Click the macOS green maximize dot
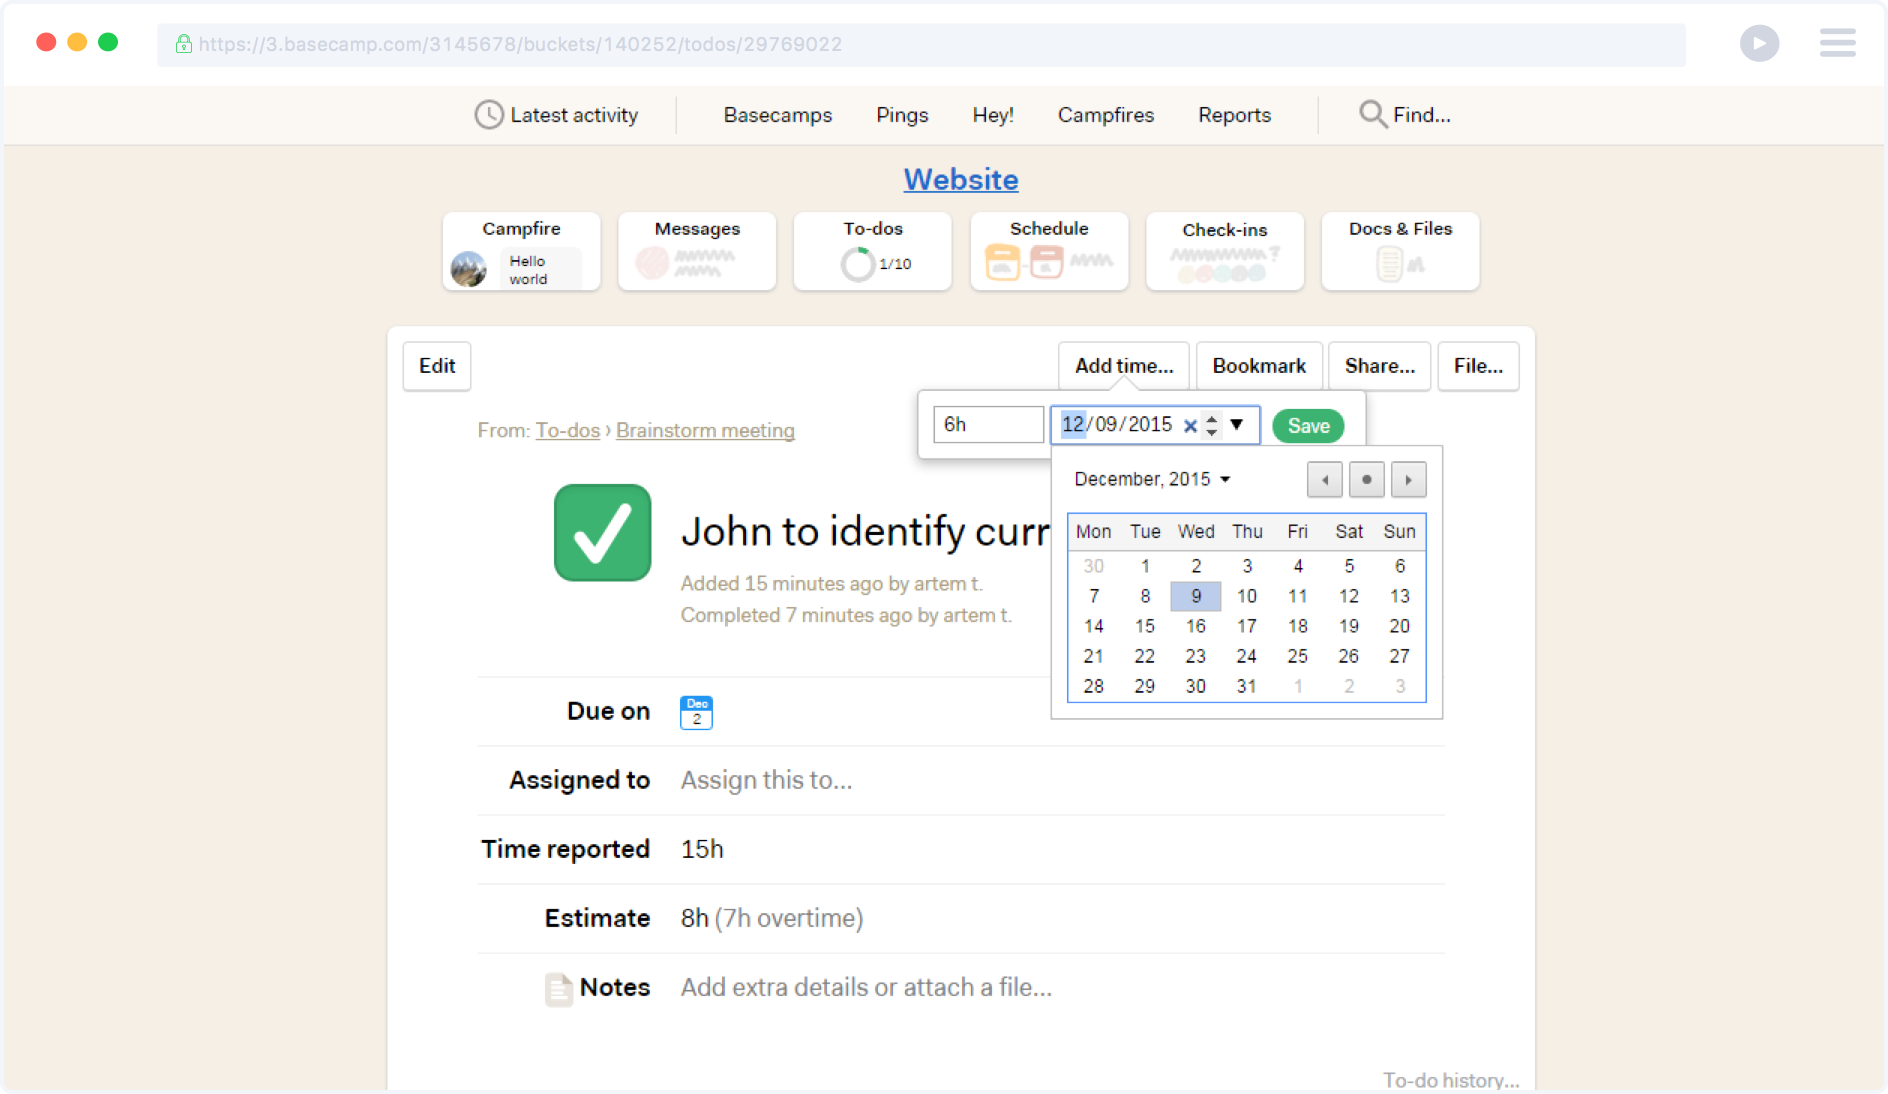Viewport: 1888px width, 1094px height. [108, 42]
